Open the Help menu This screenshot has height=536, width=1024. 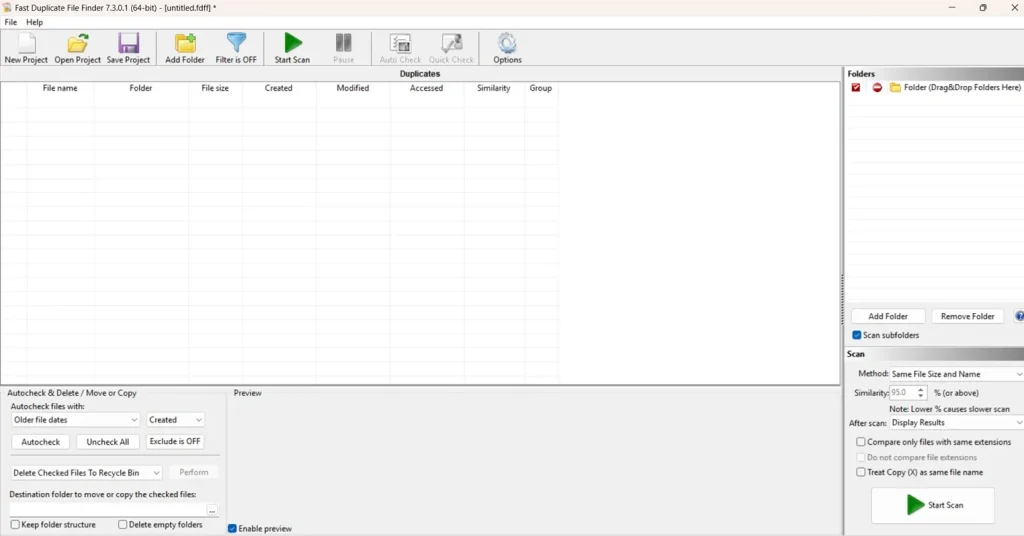(x=35, y=22)
